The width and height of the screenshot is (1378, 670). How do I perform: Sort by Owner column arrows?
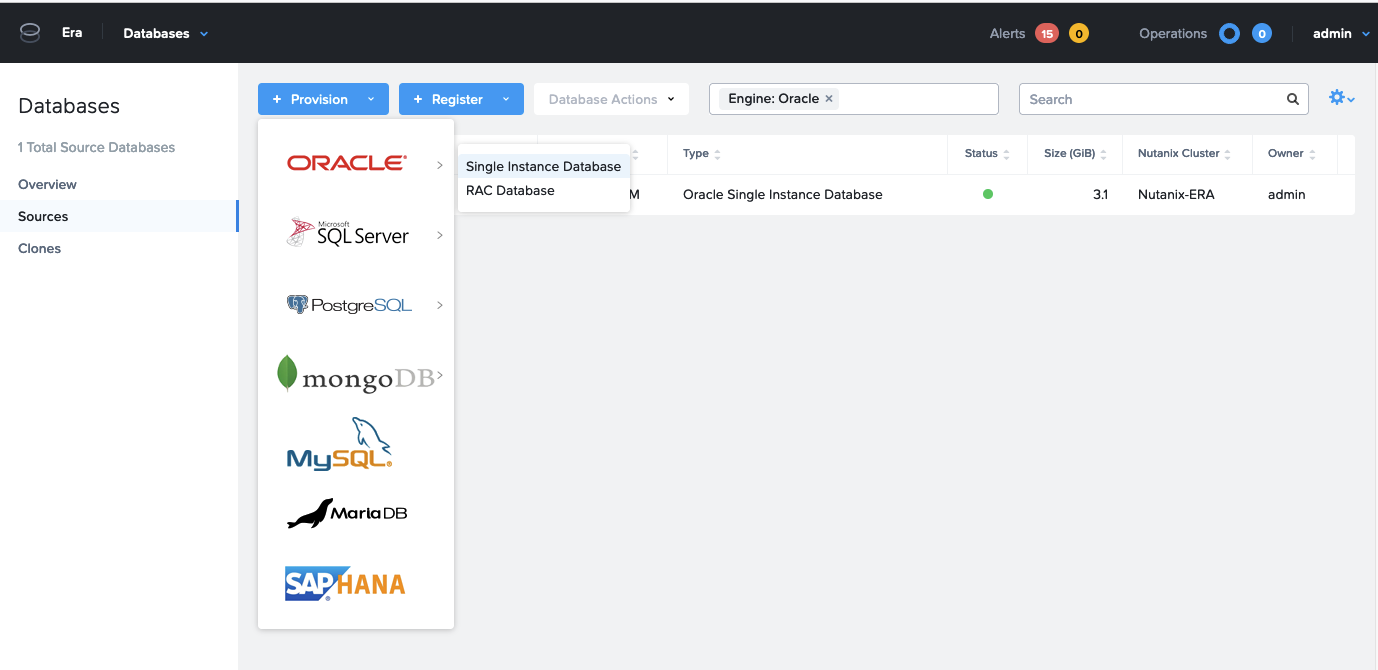point(1313,154)
